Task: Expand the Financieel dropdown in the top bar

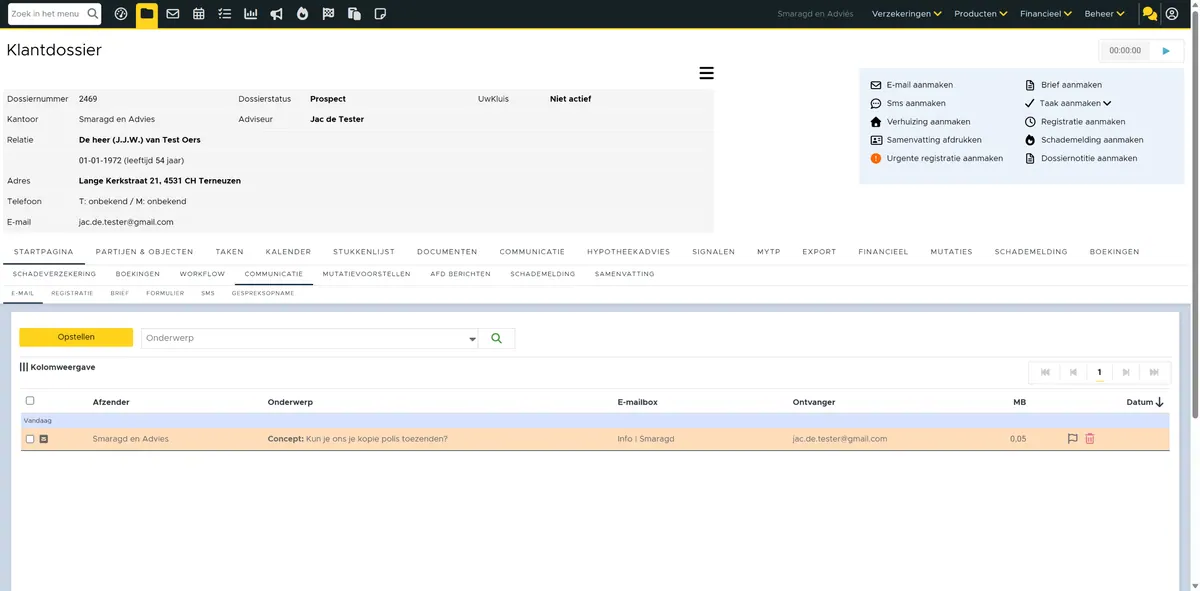Action: [1046, 14]
